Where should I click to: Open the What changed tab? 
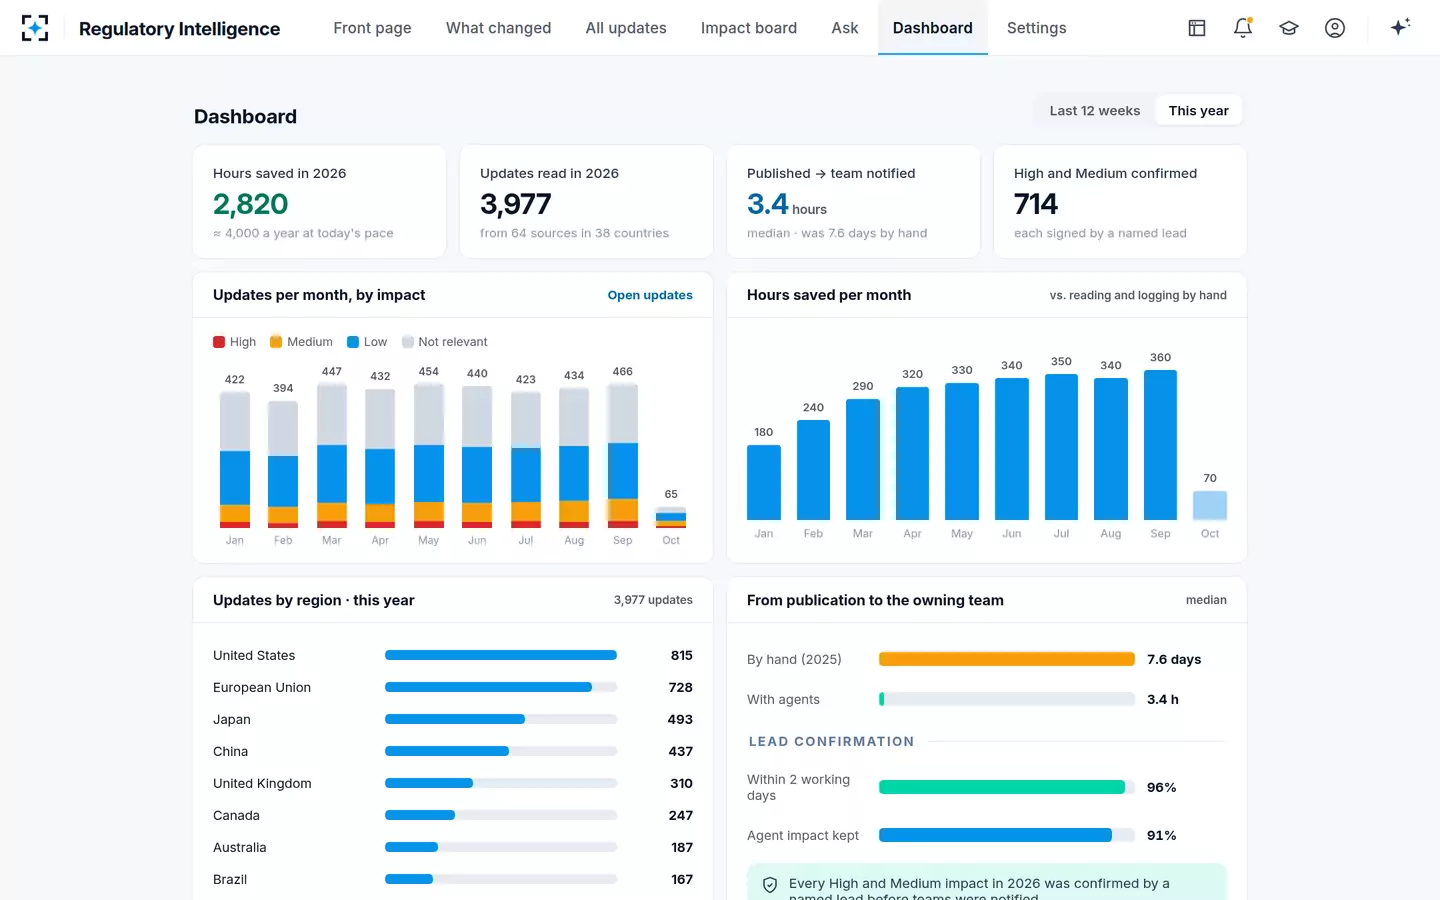498,28
